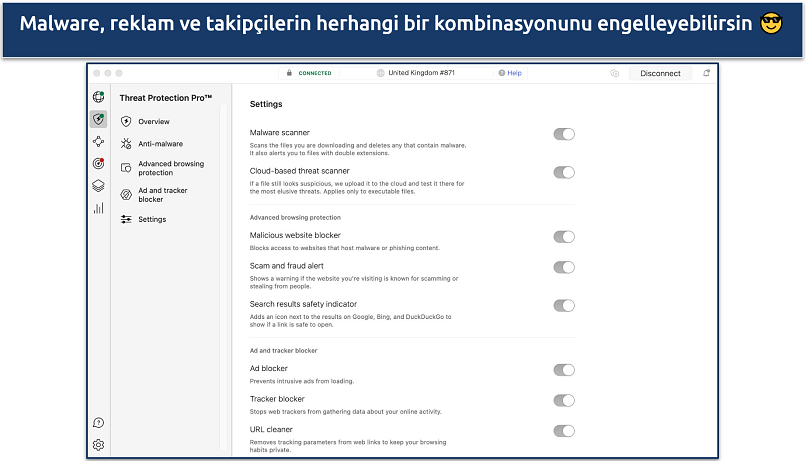Toggle the Cloud-based threat scanner switch
The width and height of the screenshot is (806, 461).
pos(564,172)
